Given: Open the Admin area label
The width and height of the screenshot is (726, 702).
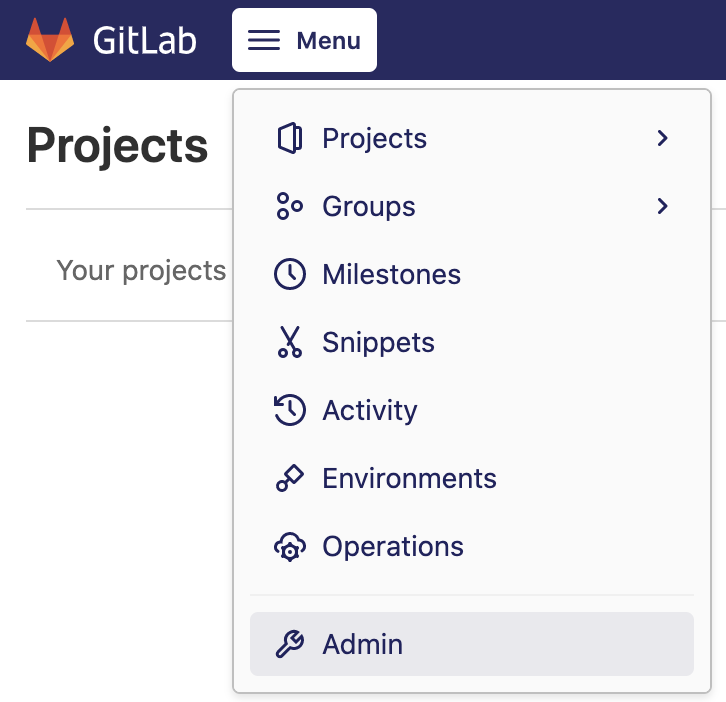Looking at the screenshot, I should point(362,645).
